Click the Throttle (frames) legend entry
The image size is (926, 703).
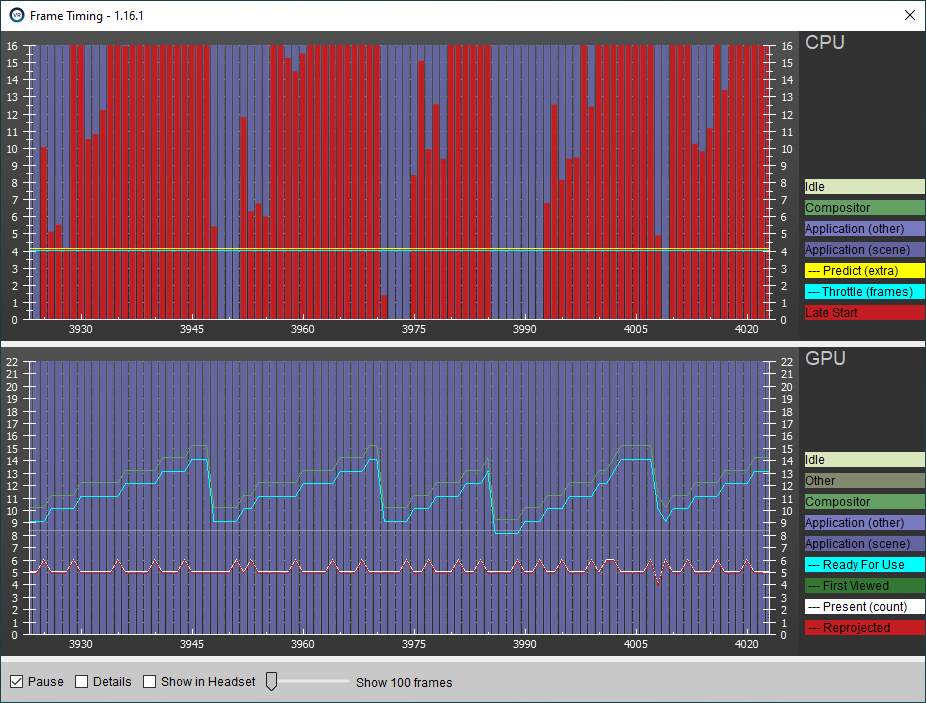864,292
